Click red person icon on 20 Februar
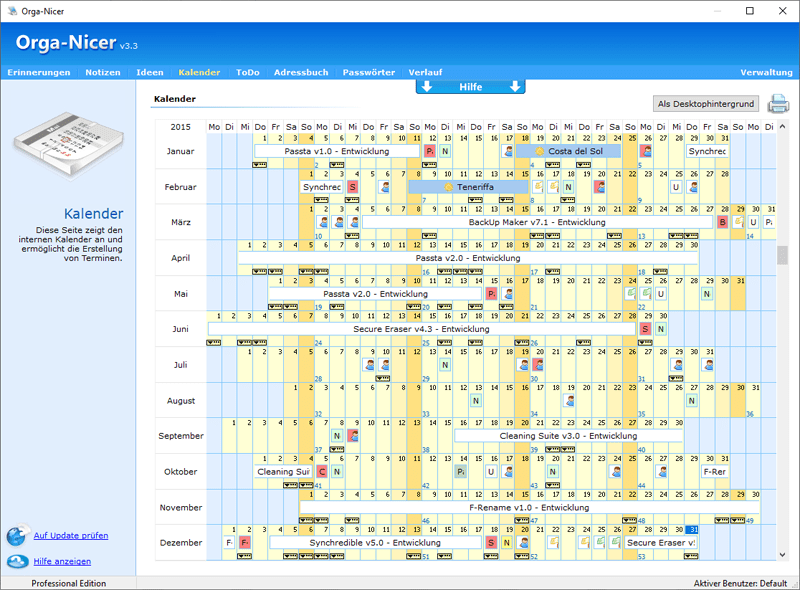This screenshot has height=590, width=800. pos(600,187)
